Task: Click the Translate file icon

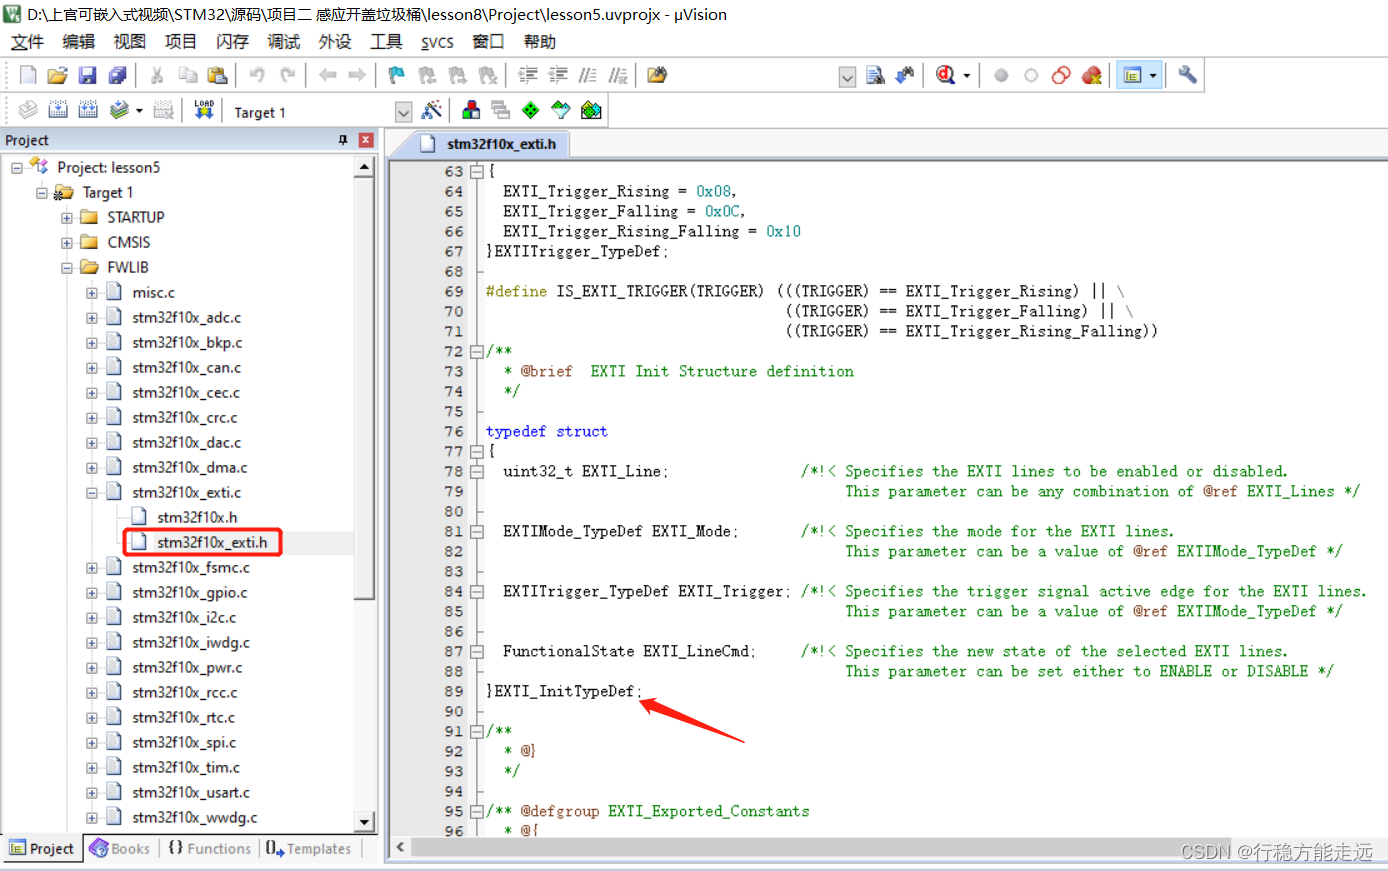Action: tap(28, 110)
